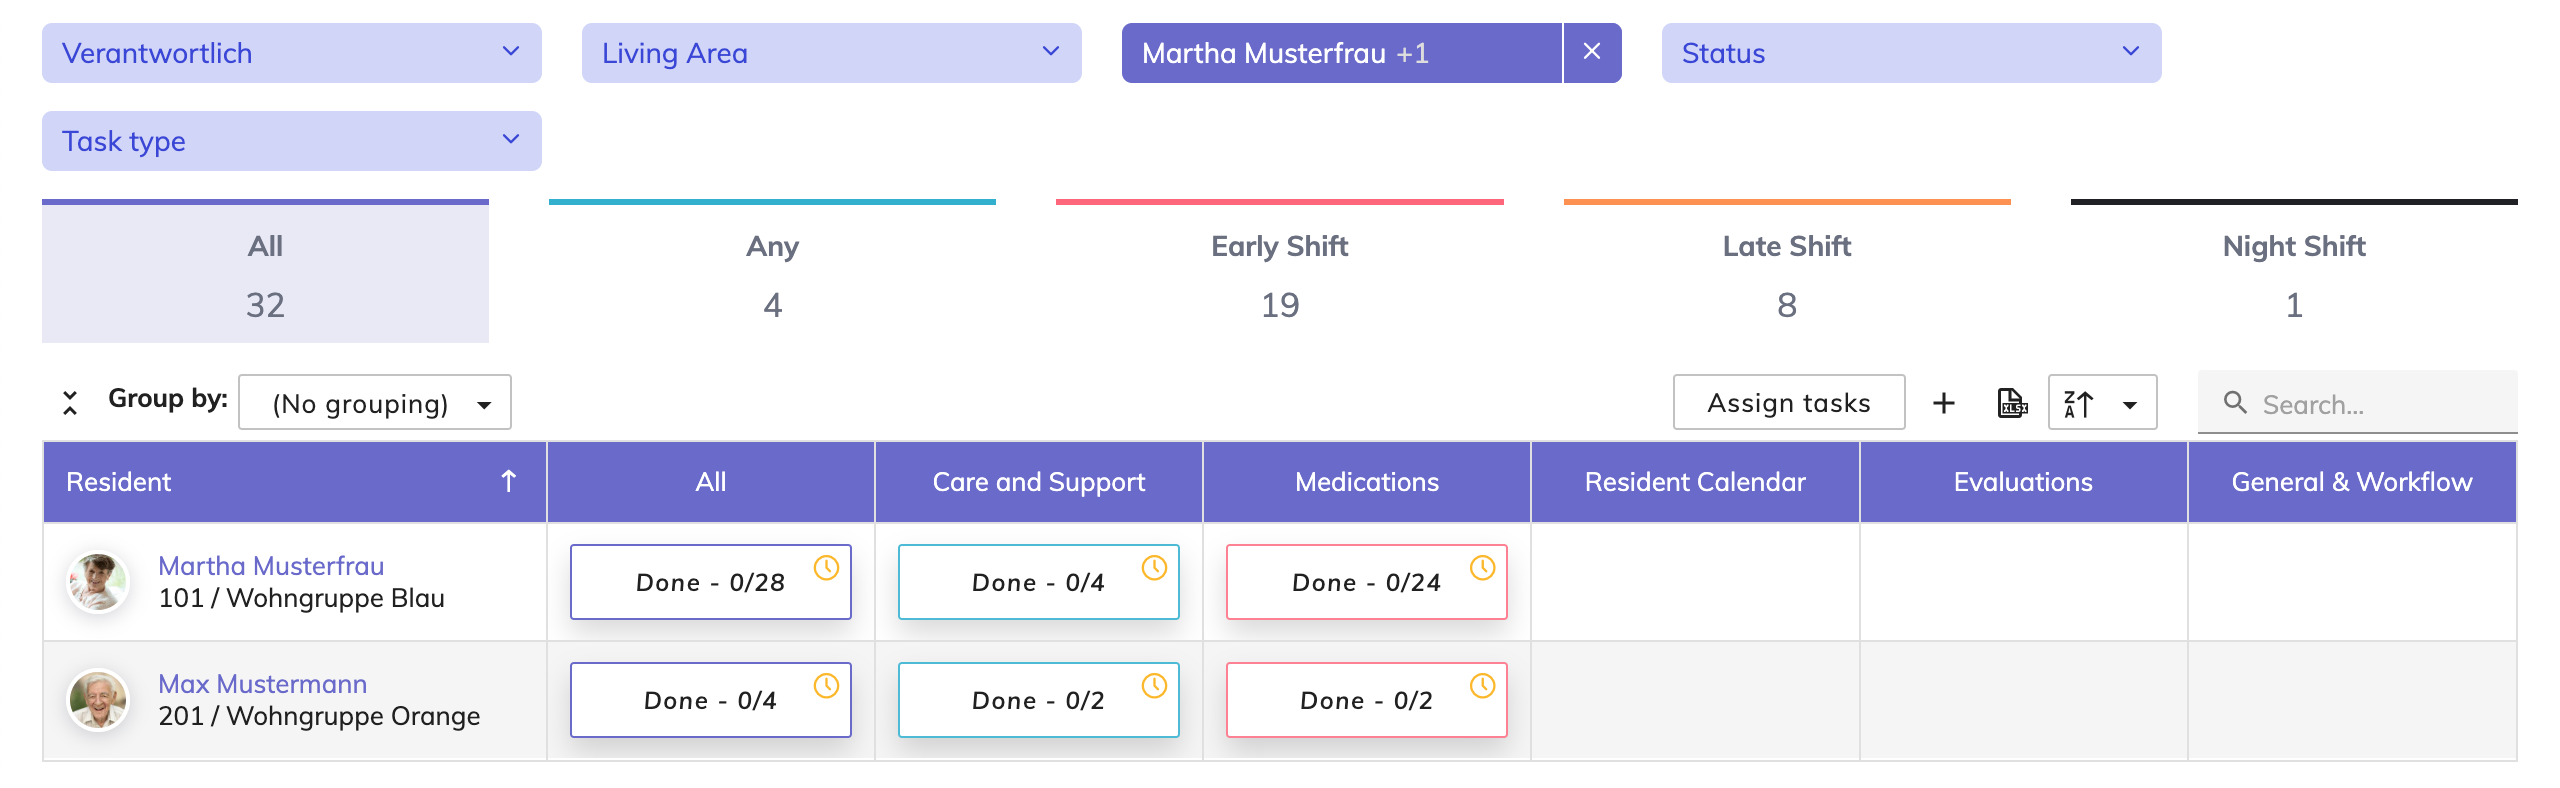This screenshot has width=2560, height=788.
Task: Click the search magnifier icon
Action: [2234, 403]
